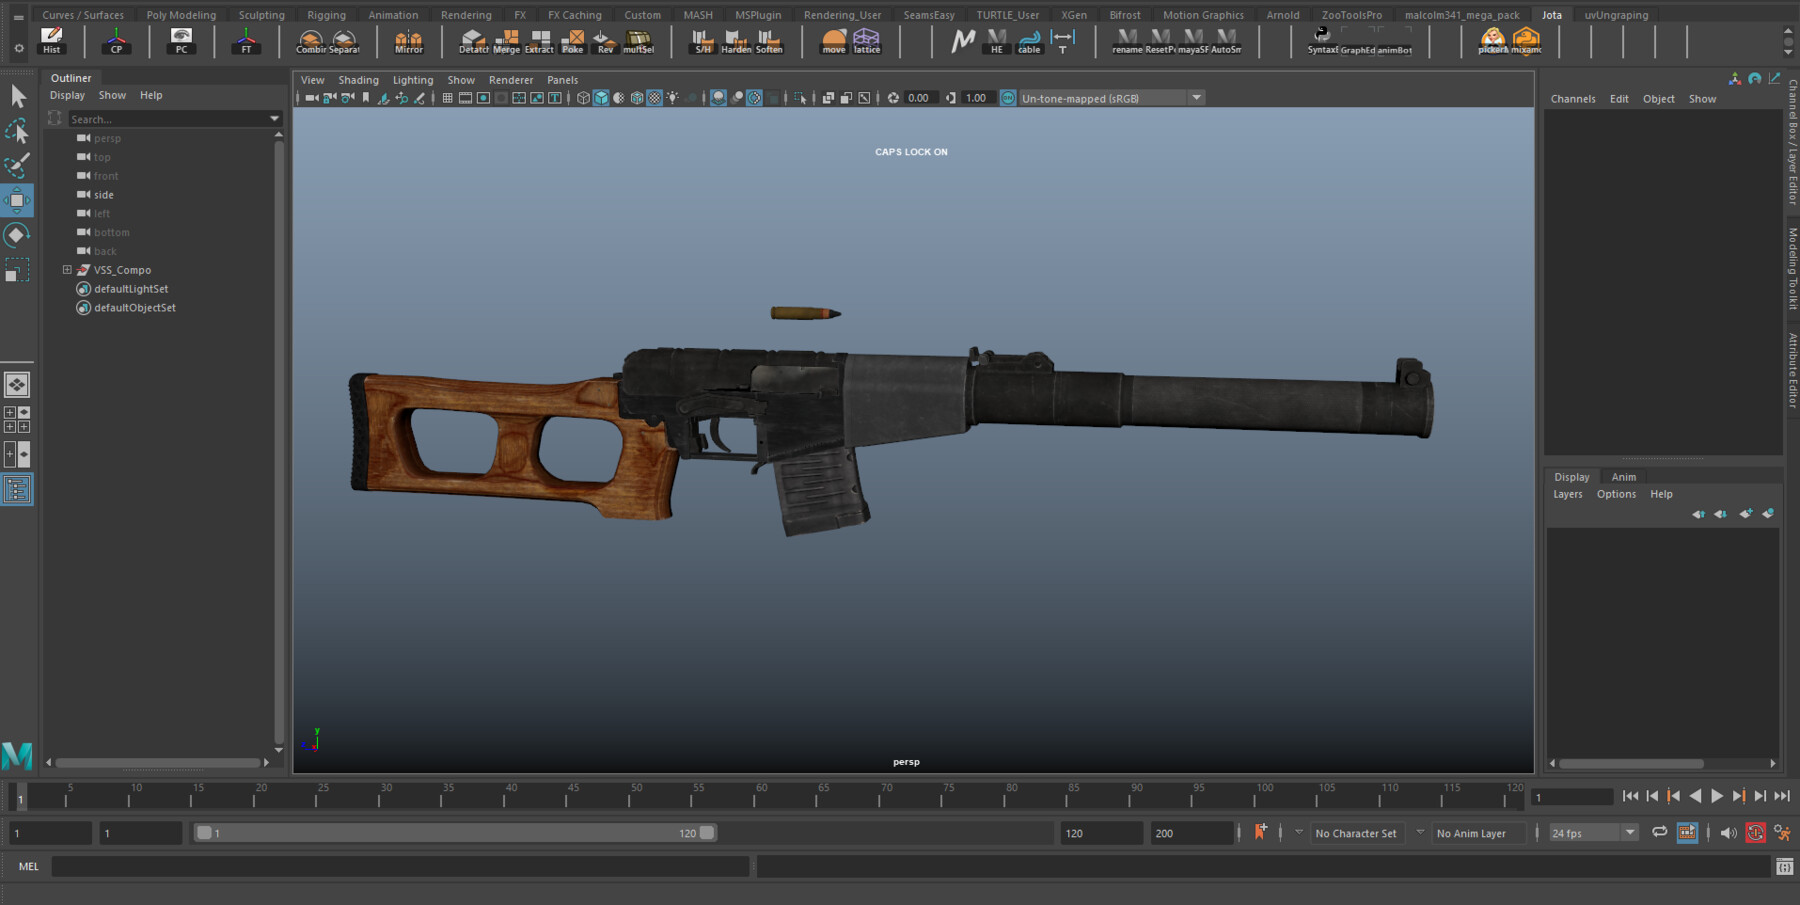Select the Mirror tool on the shelf
Screen dimensions: 1800x905
coord(408,42)
